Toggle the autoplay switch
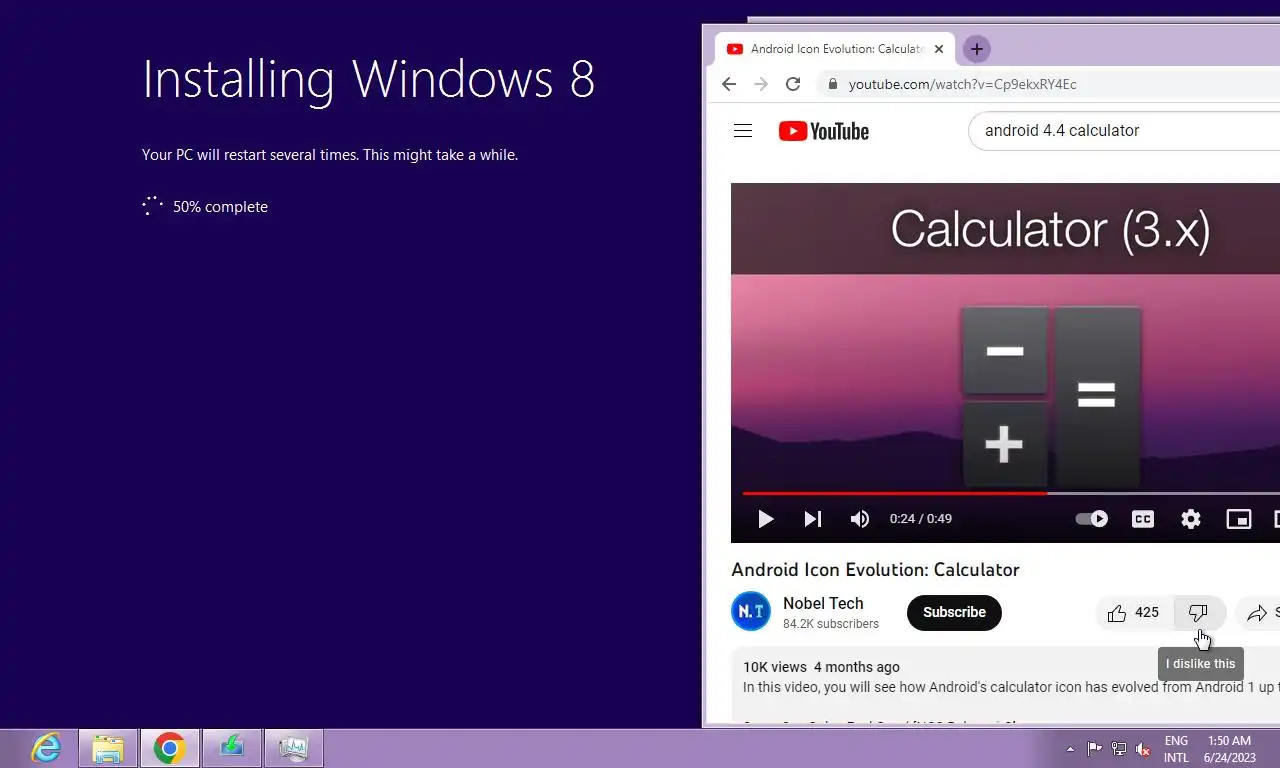The height and width of the screenshot is (768, 1280). (1091, 519)
